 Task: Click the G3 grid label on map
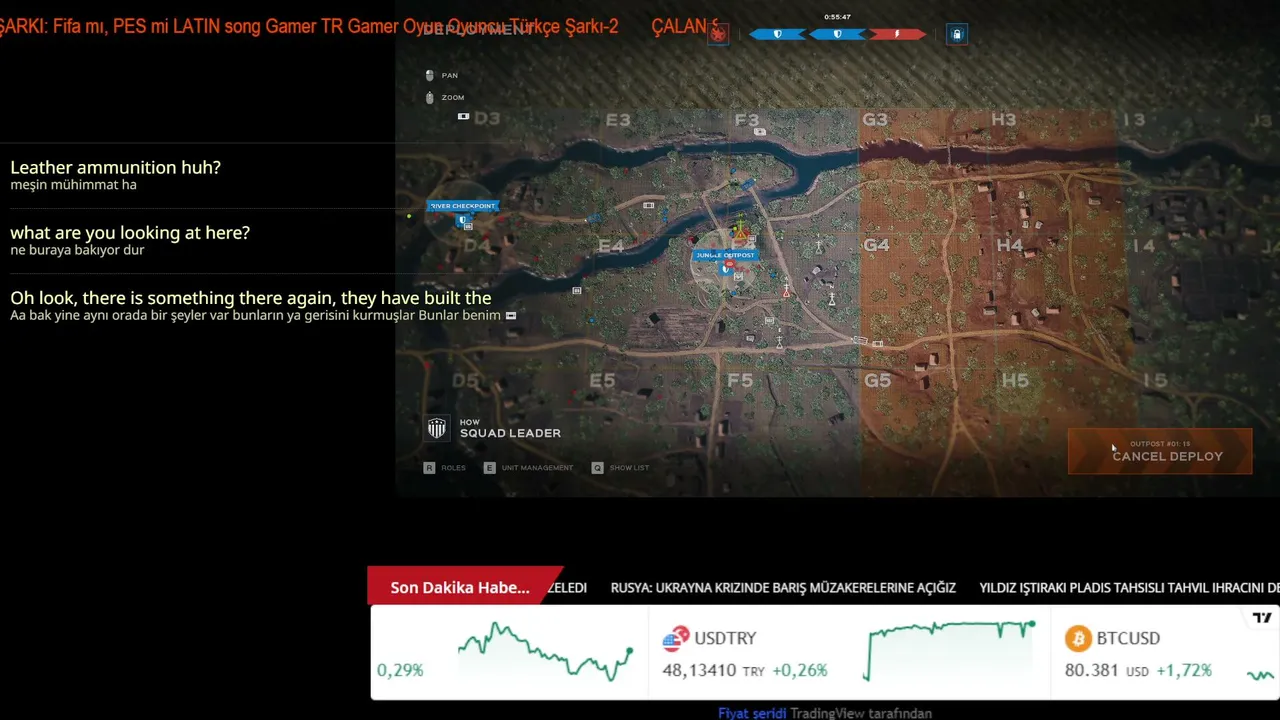coord(875,120)
